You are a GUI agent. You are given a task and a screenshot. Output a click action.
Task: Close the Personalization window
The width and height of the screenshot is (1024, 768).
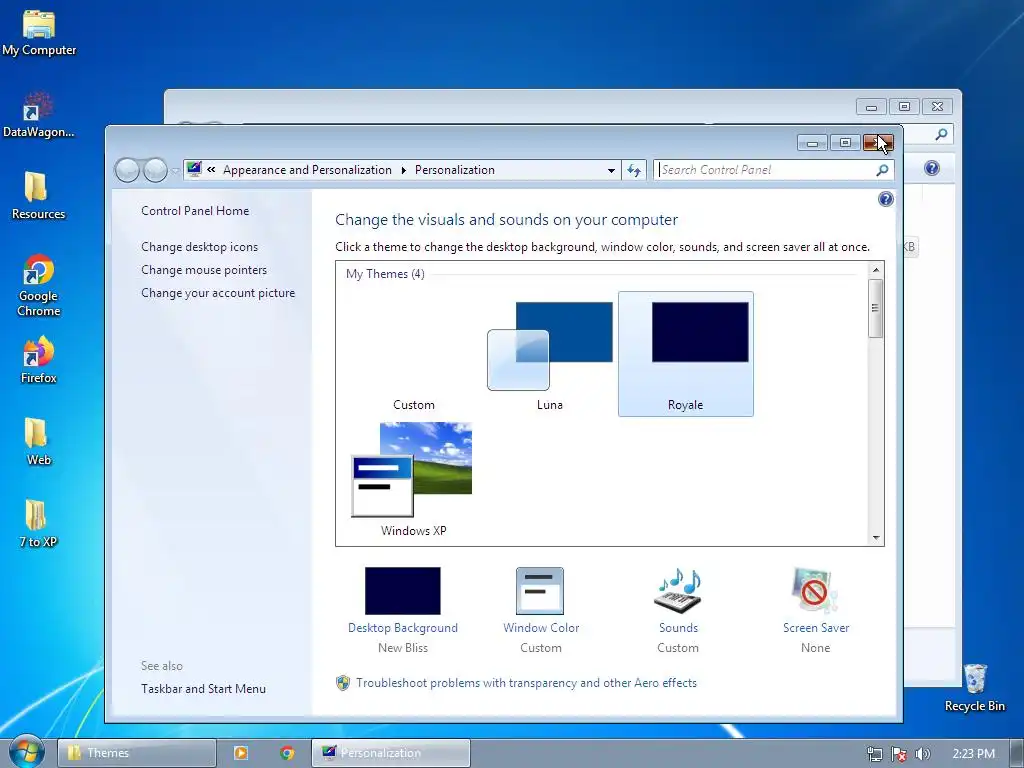(x=878, y=143)
